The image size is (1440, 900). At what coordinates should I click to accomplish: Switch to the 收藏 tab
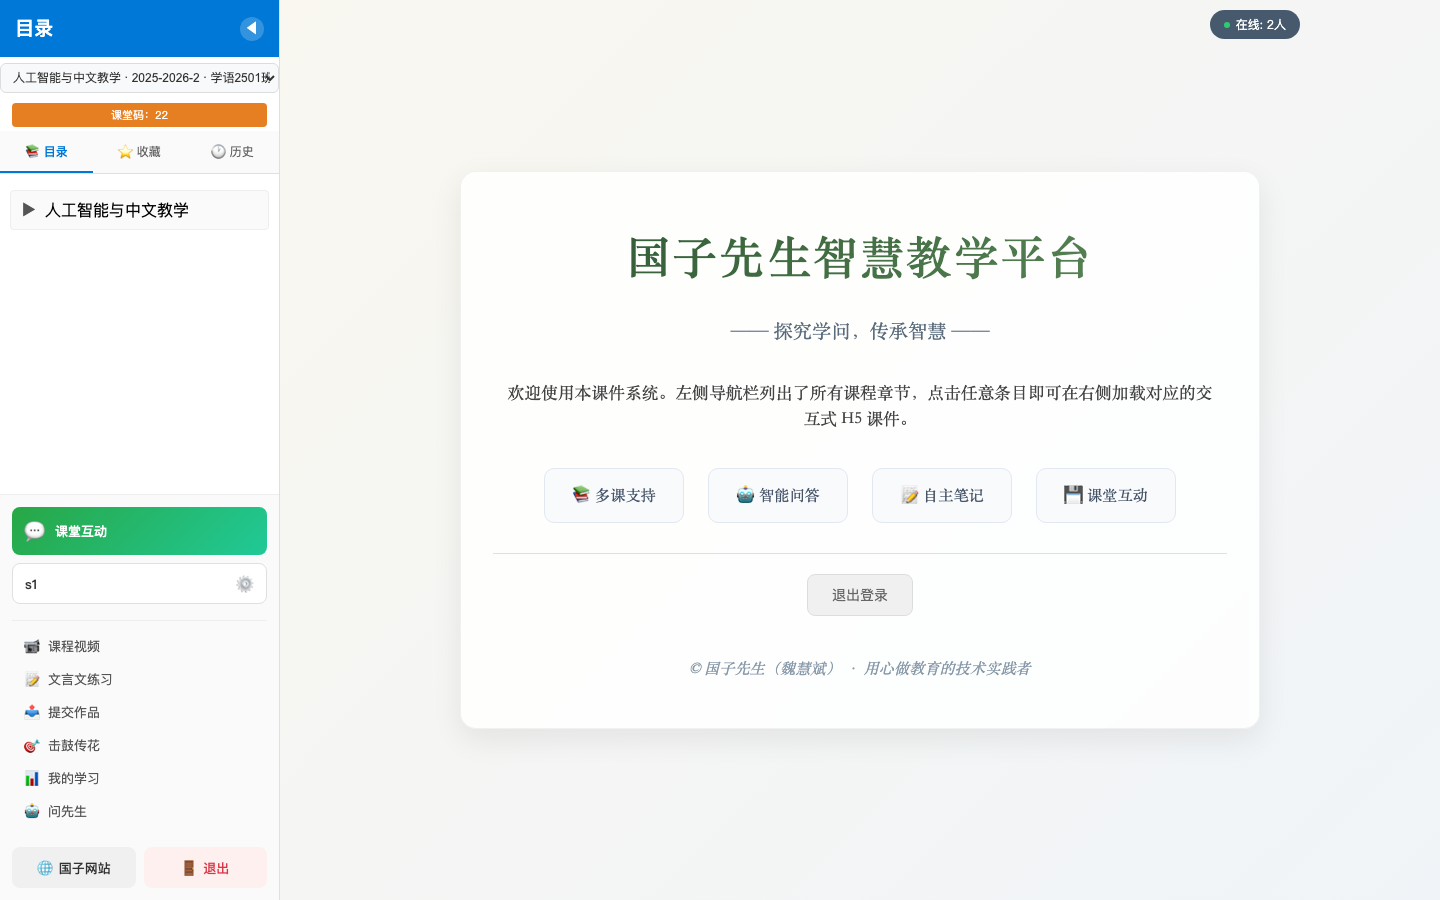tap(139, 152)
